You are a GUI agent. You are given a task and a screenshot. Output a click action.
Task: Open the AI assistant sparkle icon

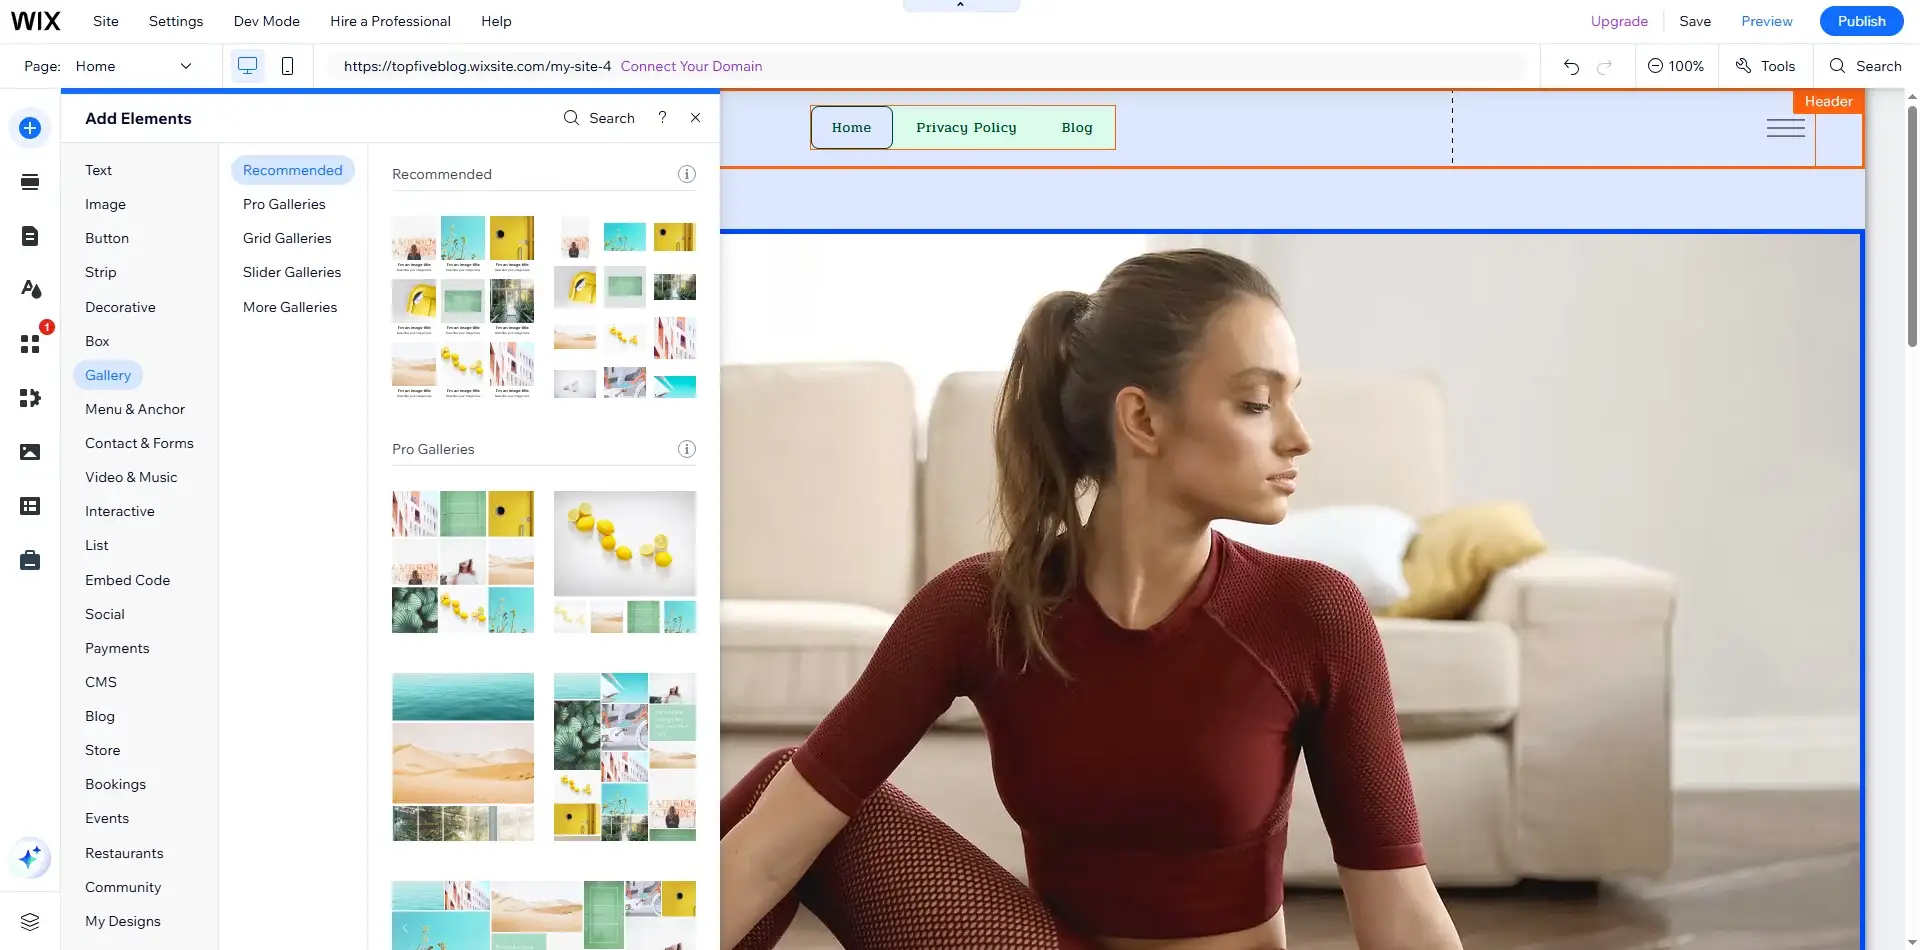point(30,857)
